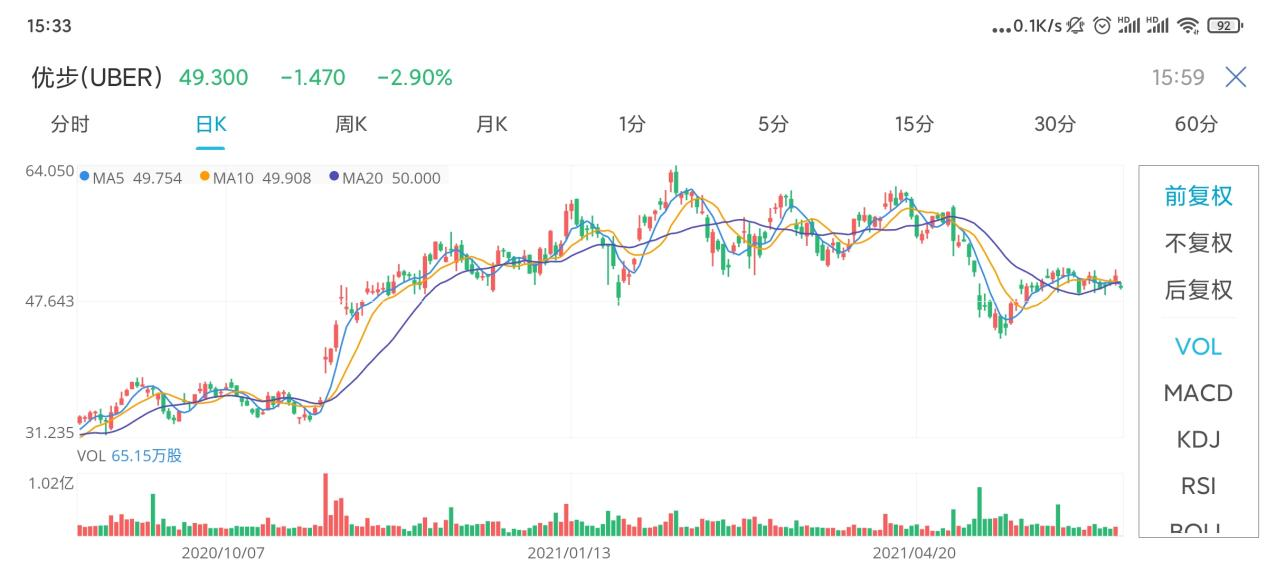This screenshot has width=1267, height=570.
Task: Switch indicator to KDJ
Action: 1198,439
